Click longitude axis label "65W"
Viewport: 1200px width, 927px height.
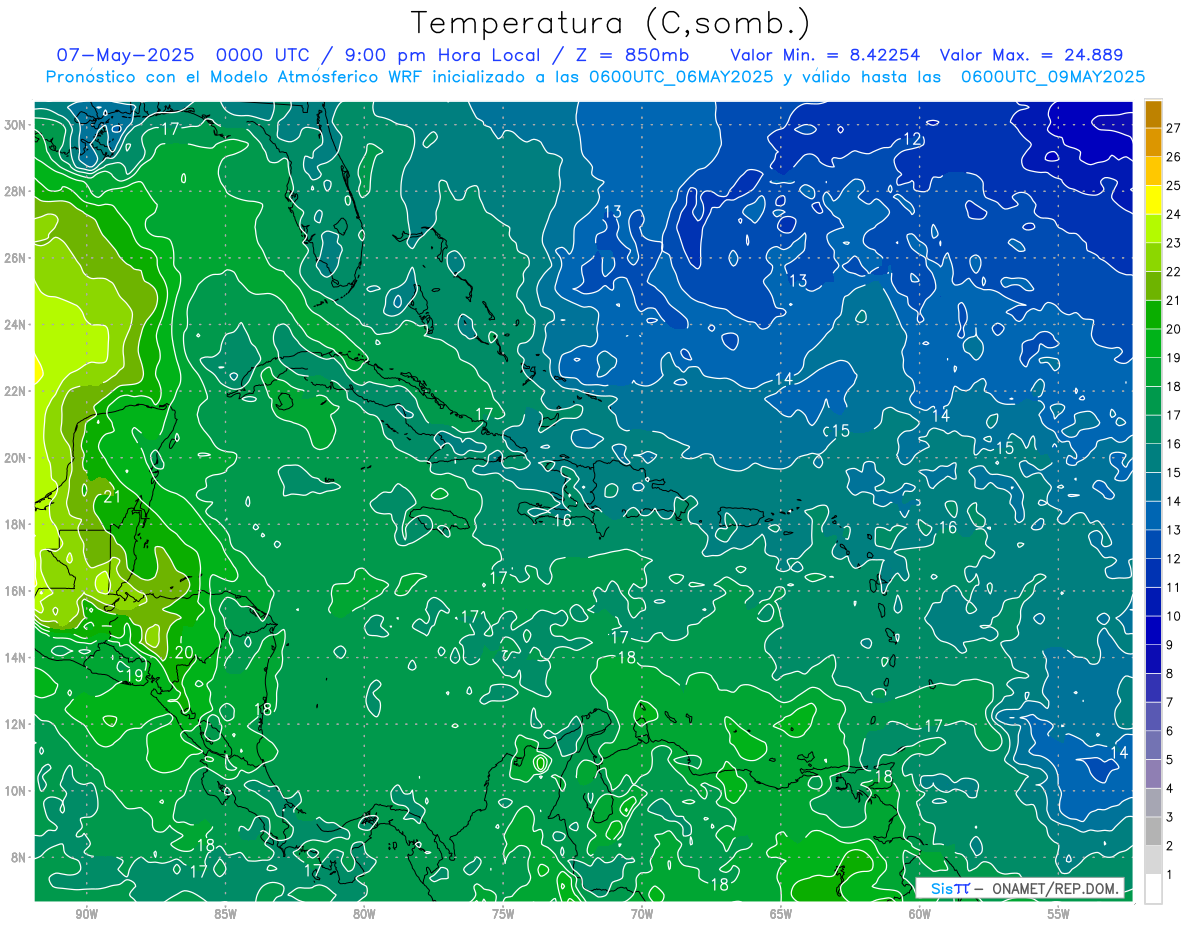[x=781, y=914]
